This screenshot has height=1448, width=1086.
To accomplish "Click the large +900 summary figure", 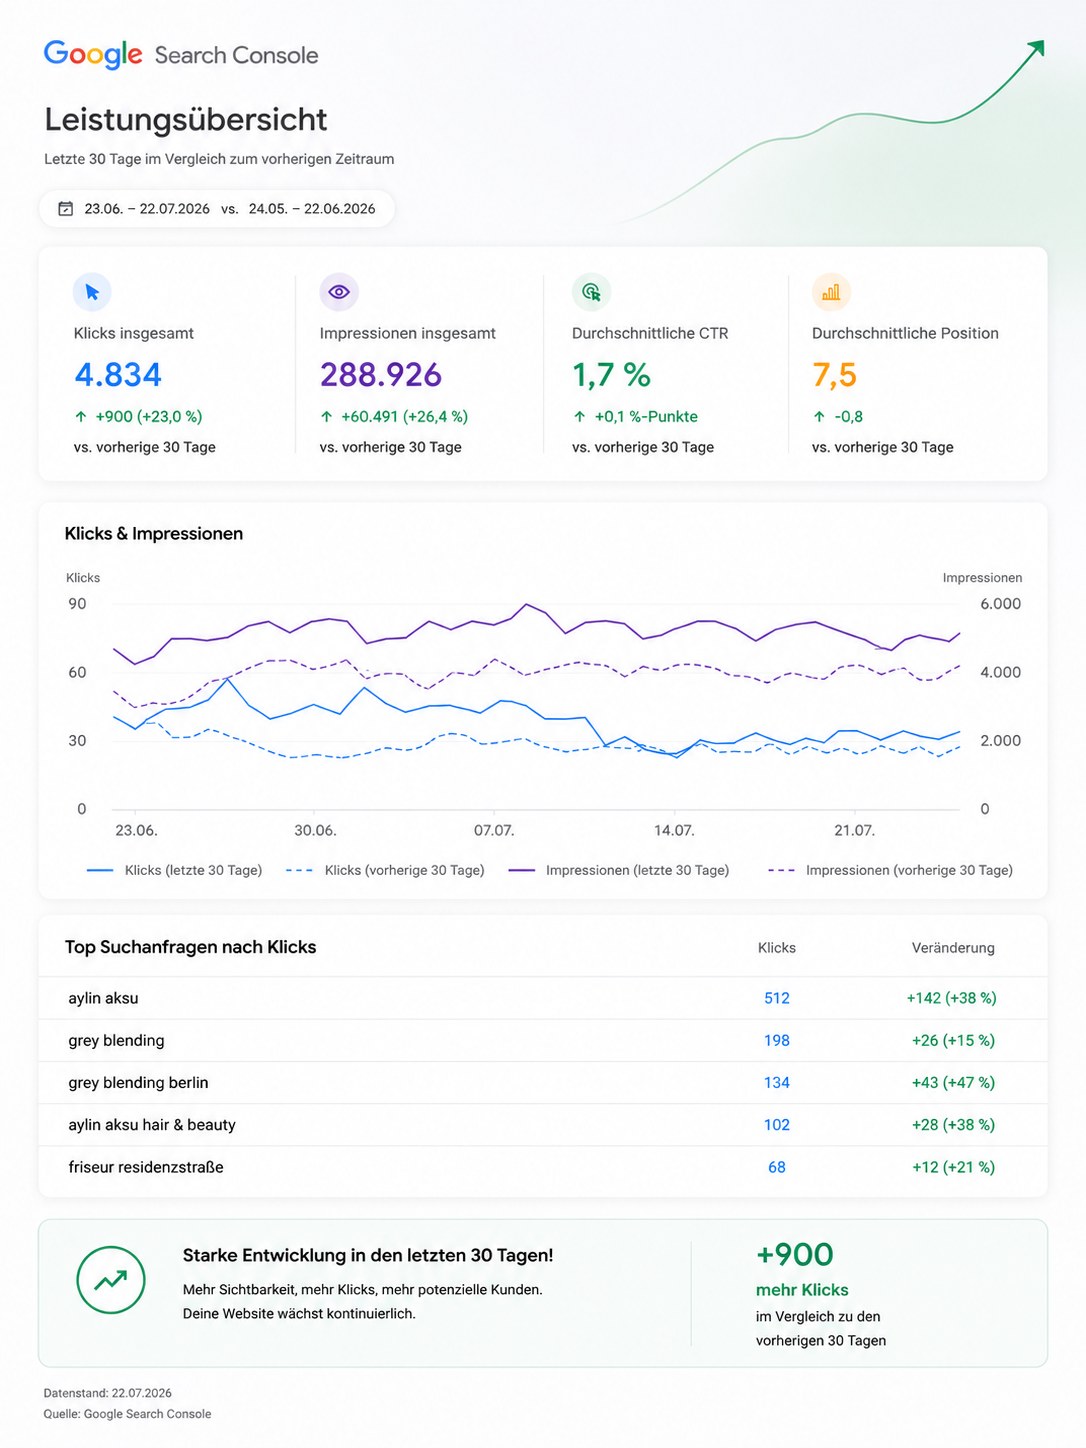I will click(795, 1254).
